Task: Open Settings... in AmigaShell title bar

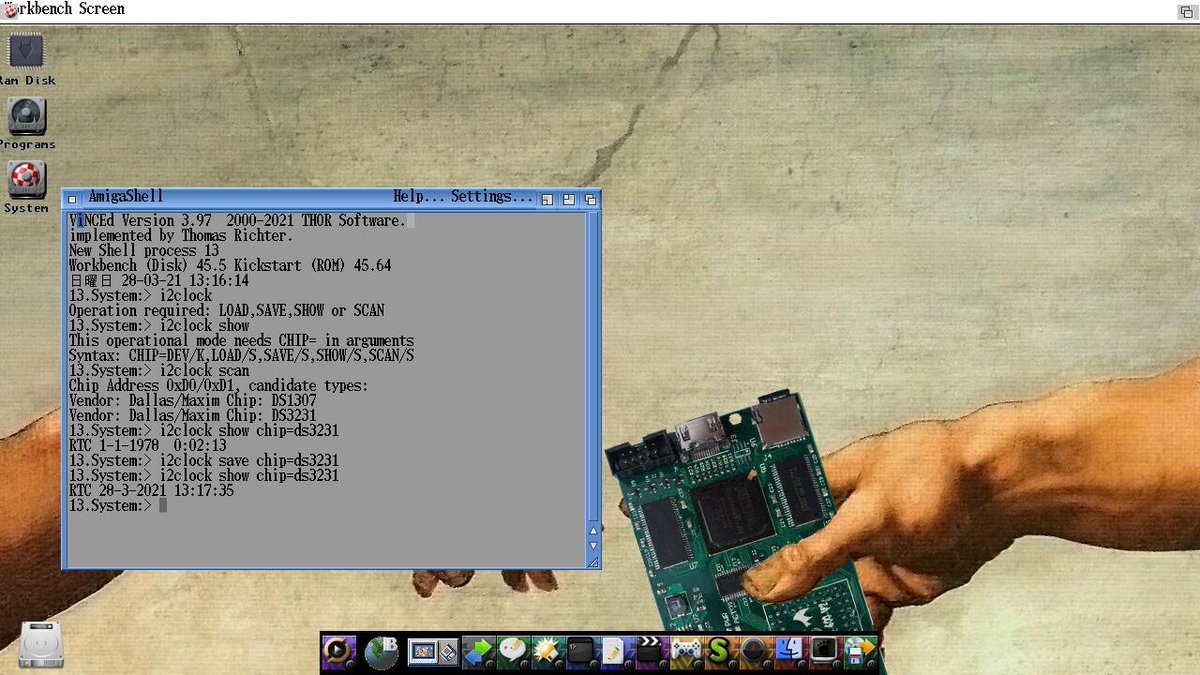Action: 492,197
